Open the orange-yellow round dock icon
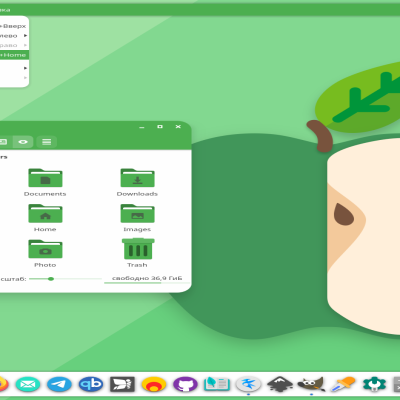 pyautogui.click(x=154, y=385)
